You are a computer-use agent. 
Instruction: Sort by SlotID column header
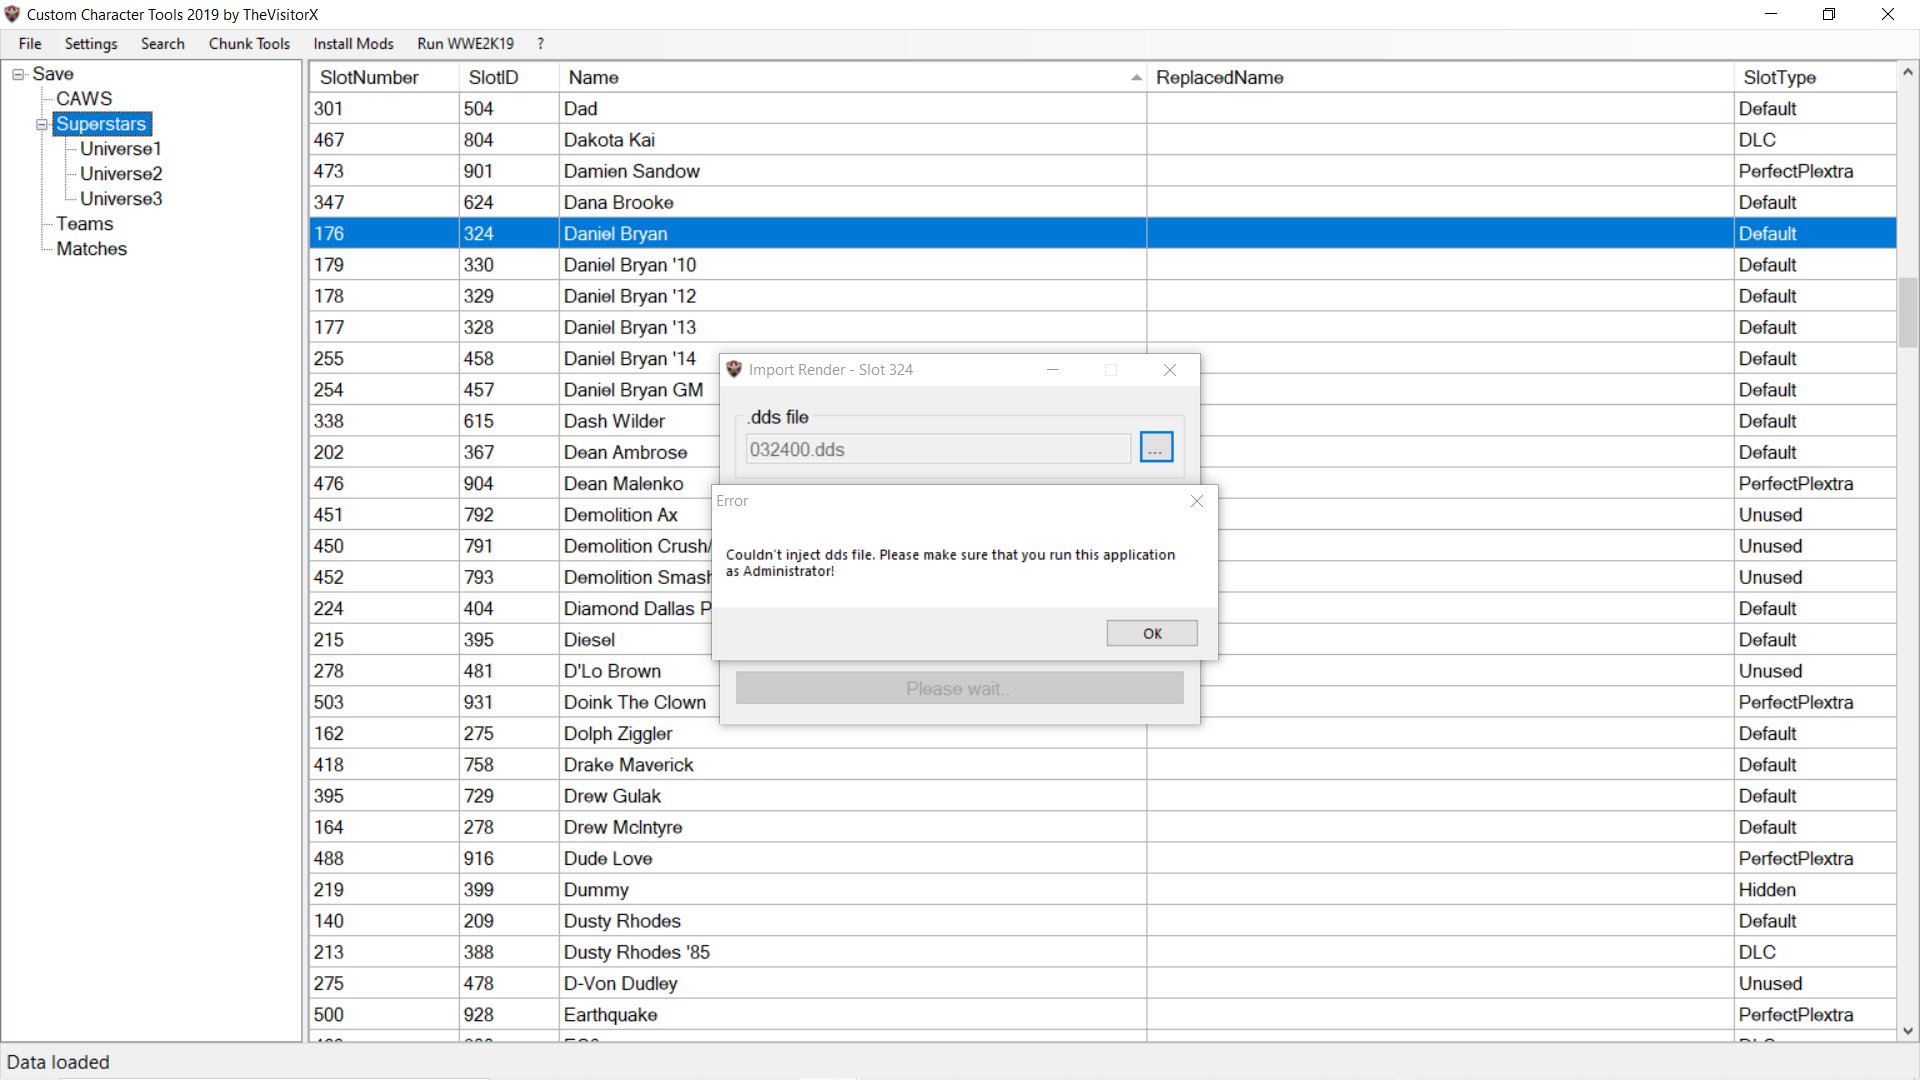pyautogui.click(x=509, y=77)
